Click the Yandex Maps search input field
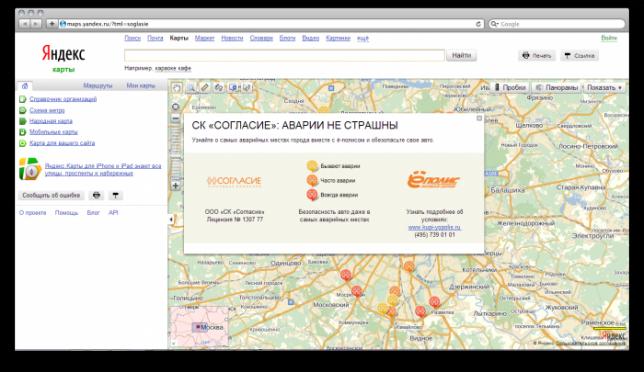Screen dimensions: 644x372 [x=284, y=55]
